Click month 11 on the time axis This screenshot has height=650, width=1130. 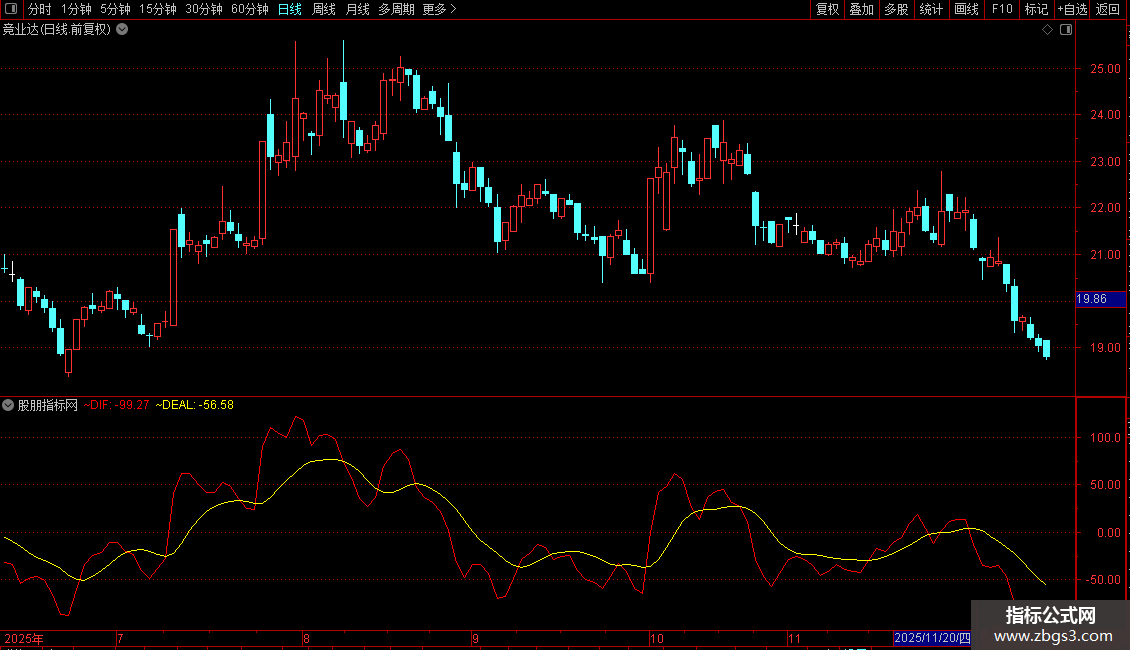click(794, 638)
